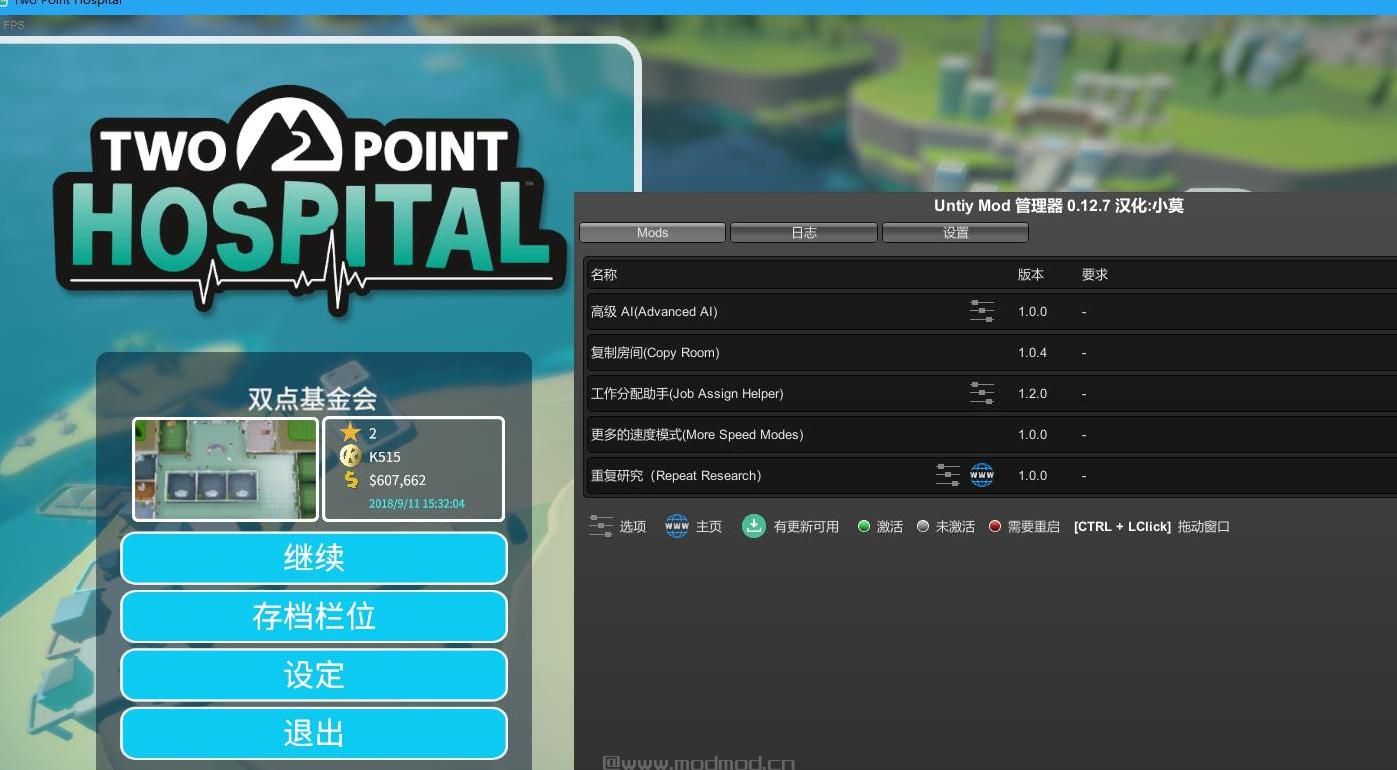
Task: Click the 版本 column header
Action: [1031, 274]
